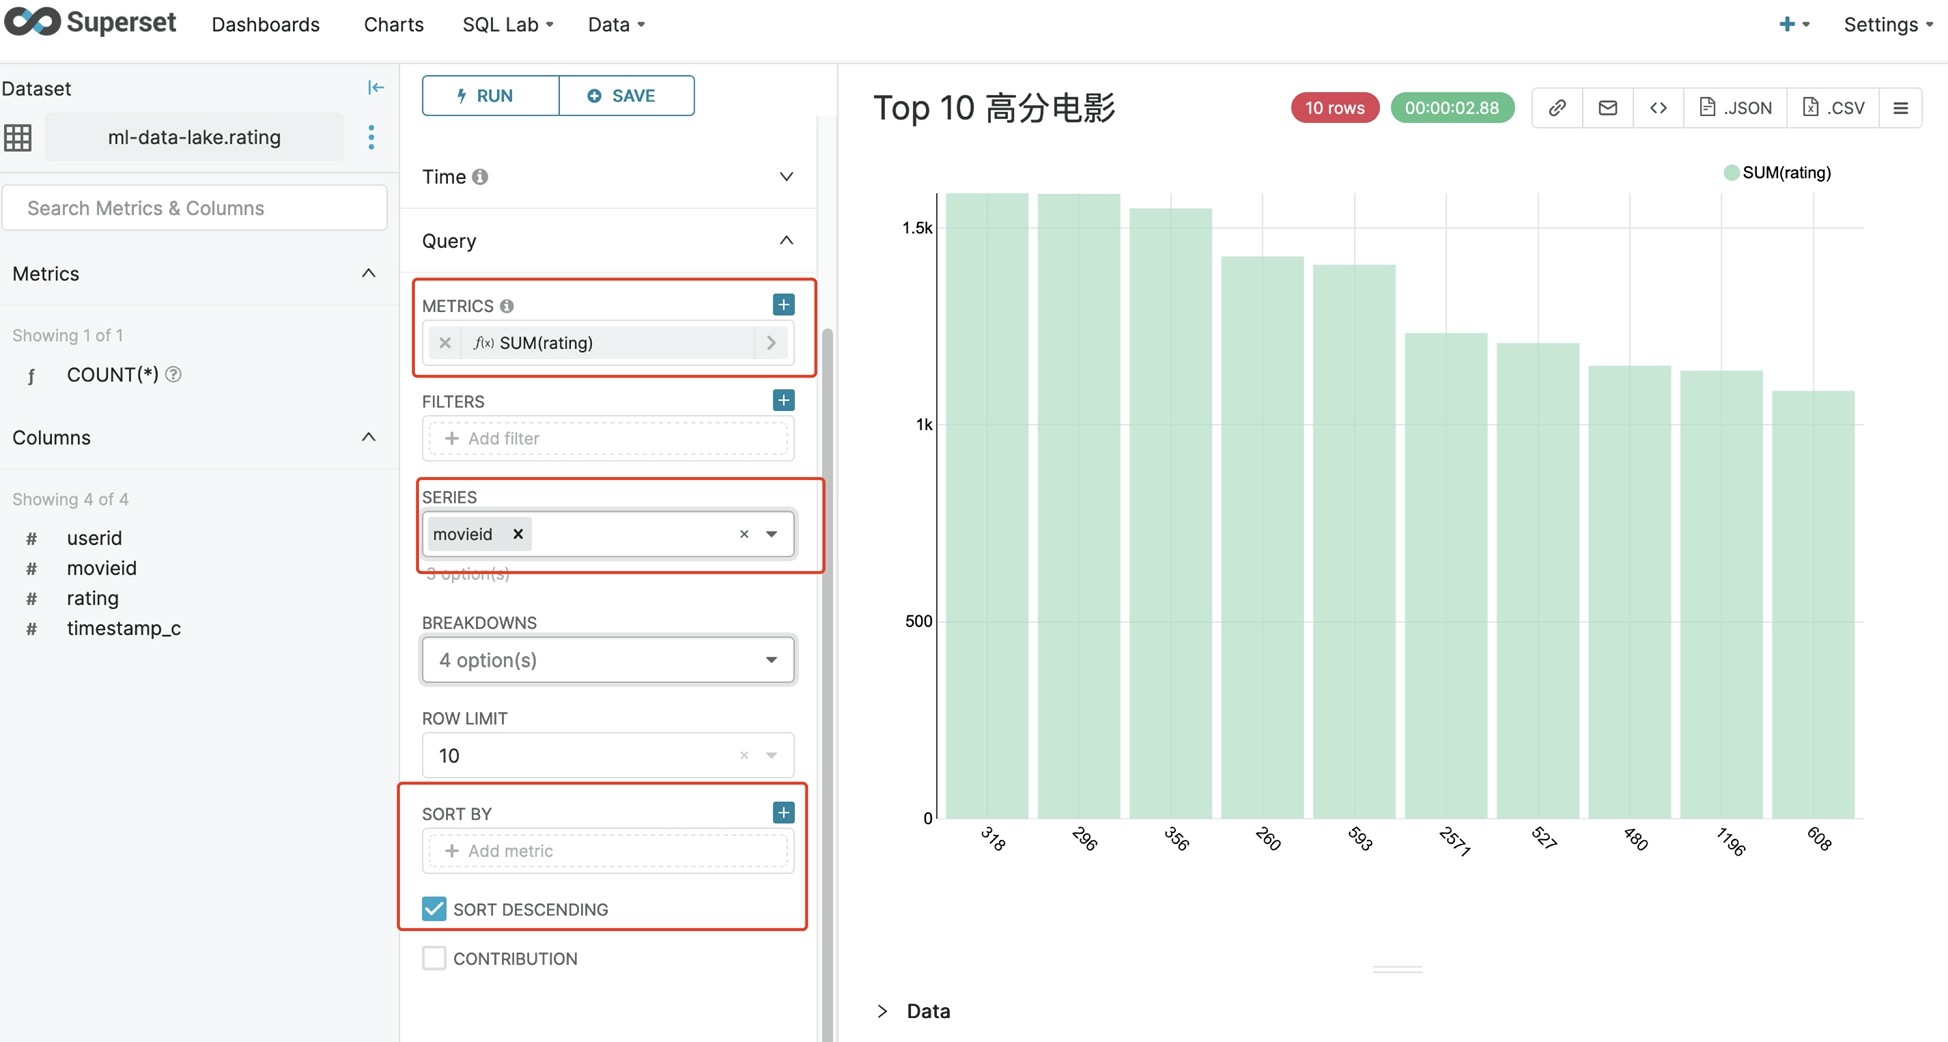Image resolution: width=1948 pixels, height=1042 pixels.
Task: Enable the Contribution checkbox
Action: click(434, 958)
